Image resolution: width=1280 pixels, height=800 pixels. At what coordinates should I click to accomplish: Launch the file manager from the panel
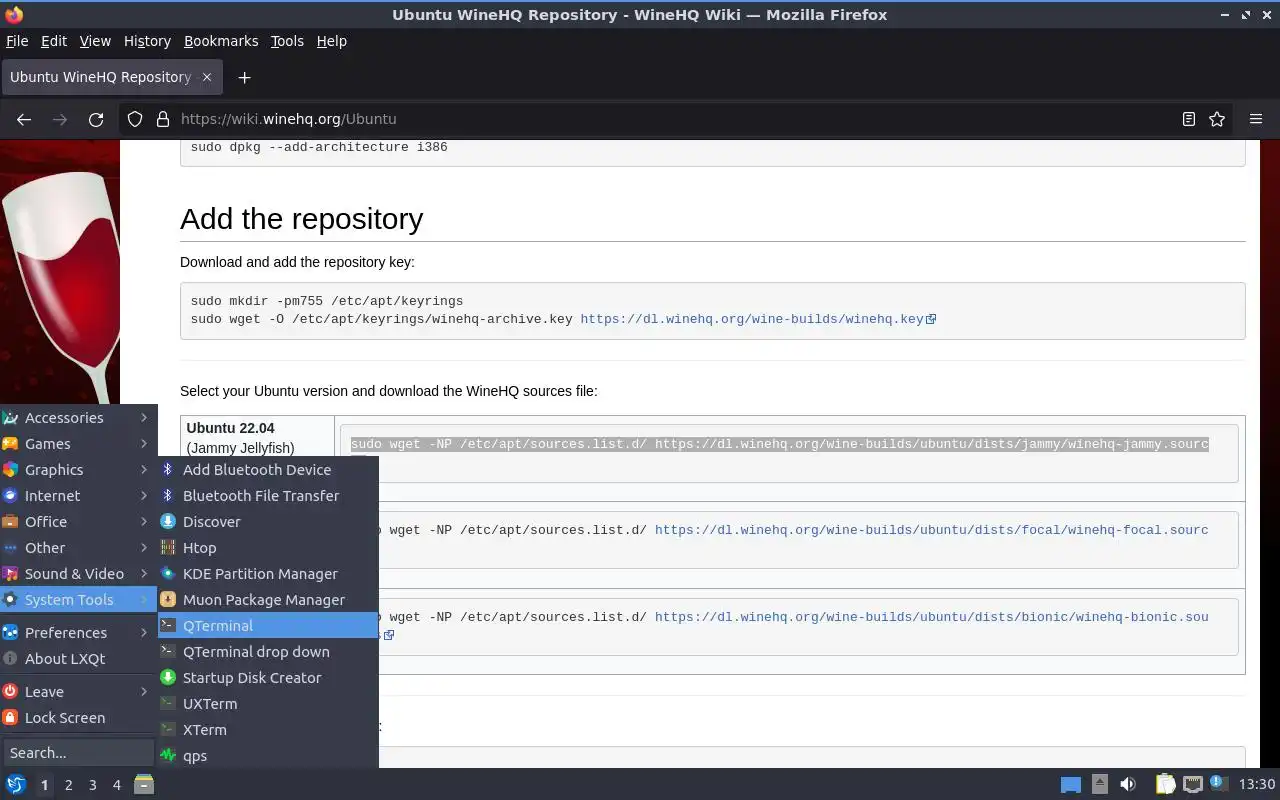144,784
